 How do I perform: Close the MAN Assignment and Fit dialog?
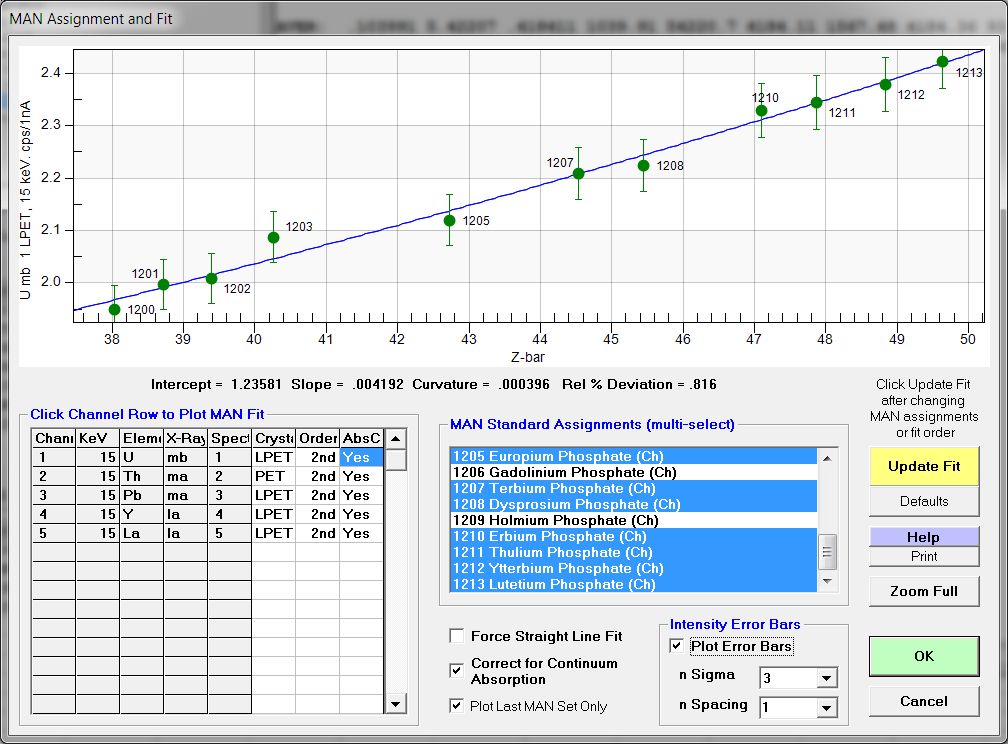[981, 19]
